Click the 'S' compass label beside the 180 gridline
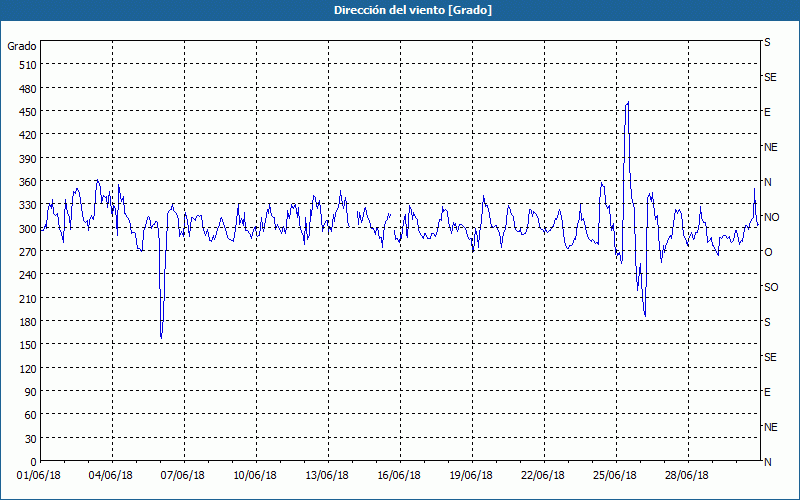 click(767, 322)
